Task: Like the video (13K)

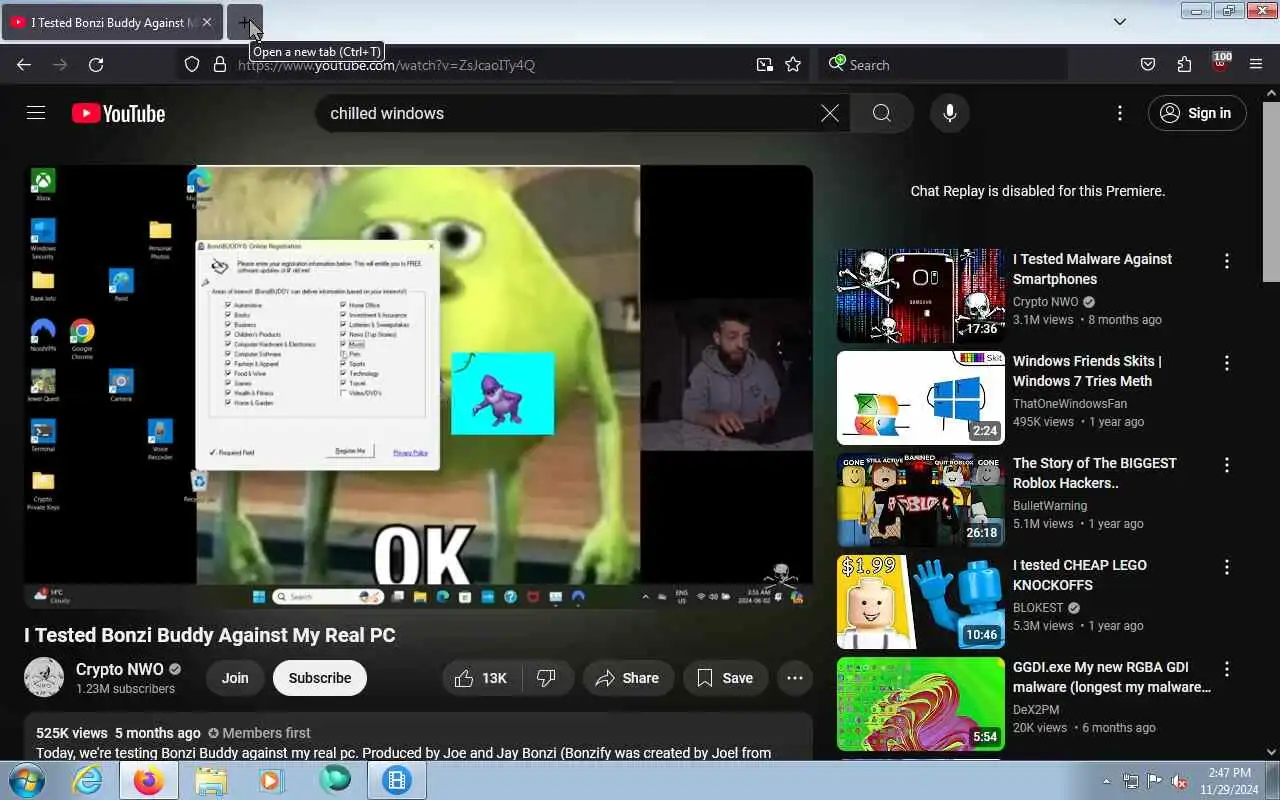Action: [481, 678]
